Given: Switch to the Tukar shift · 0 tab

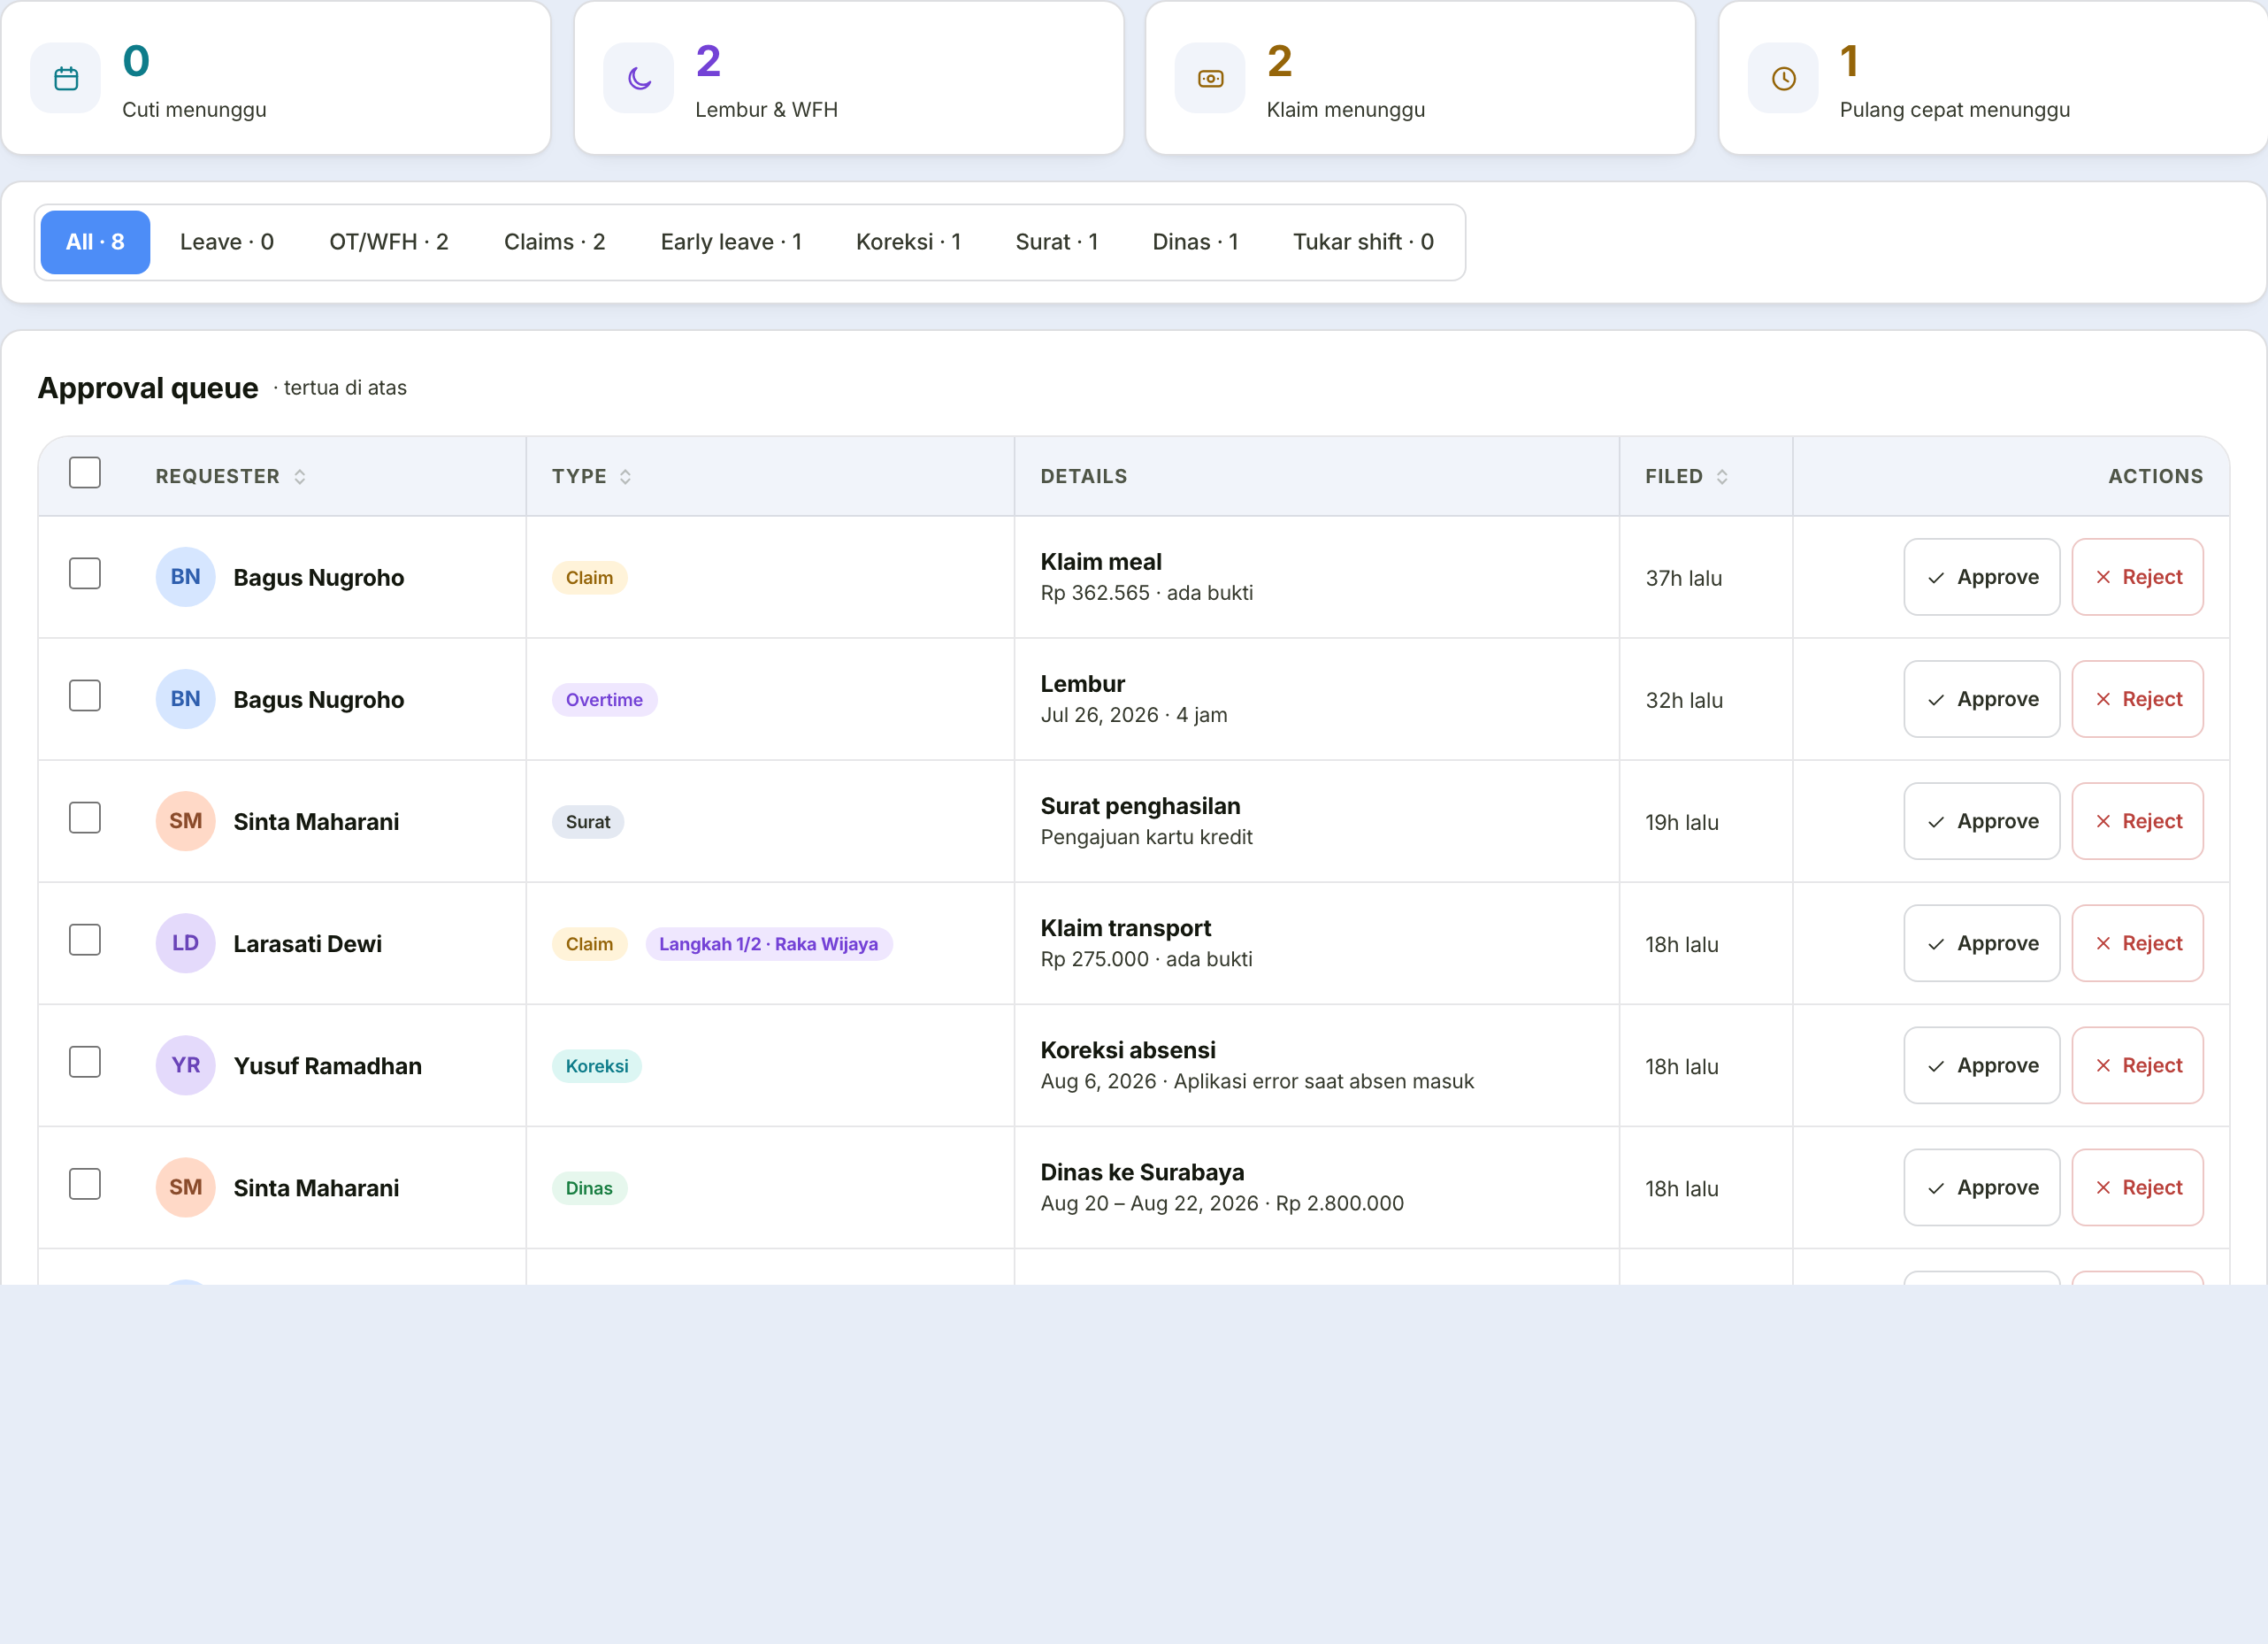Looking at the screenshot, I should (1363, 242).
